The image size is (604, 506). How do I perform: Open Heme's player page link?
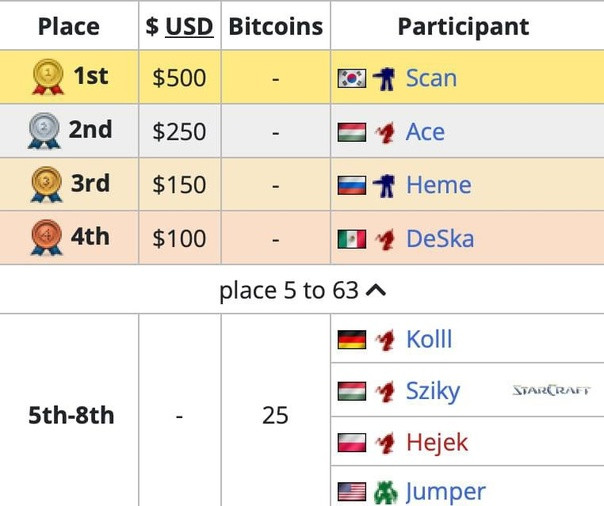tap(439, 185)
